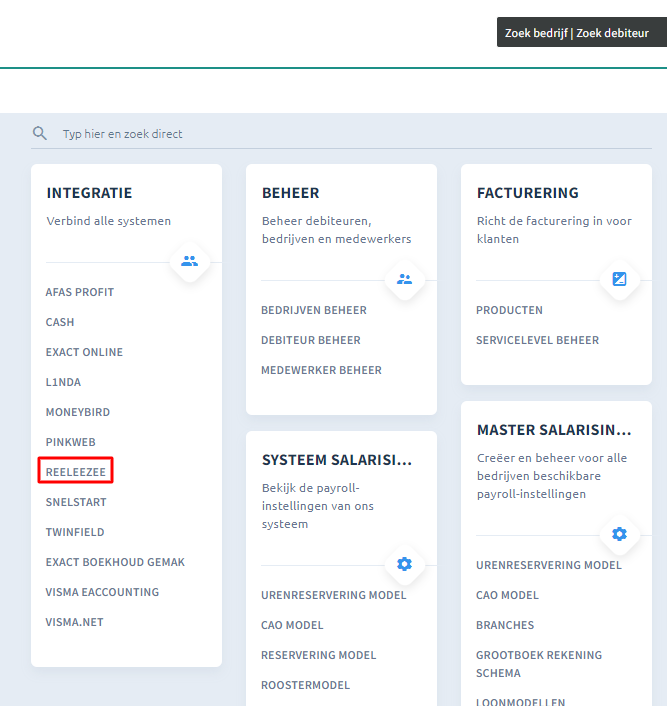The width and height of the screenshot is (667, 706).
Task: Go to Servicelevel Beheer
Action: point(537,340)
